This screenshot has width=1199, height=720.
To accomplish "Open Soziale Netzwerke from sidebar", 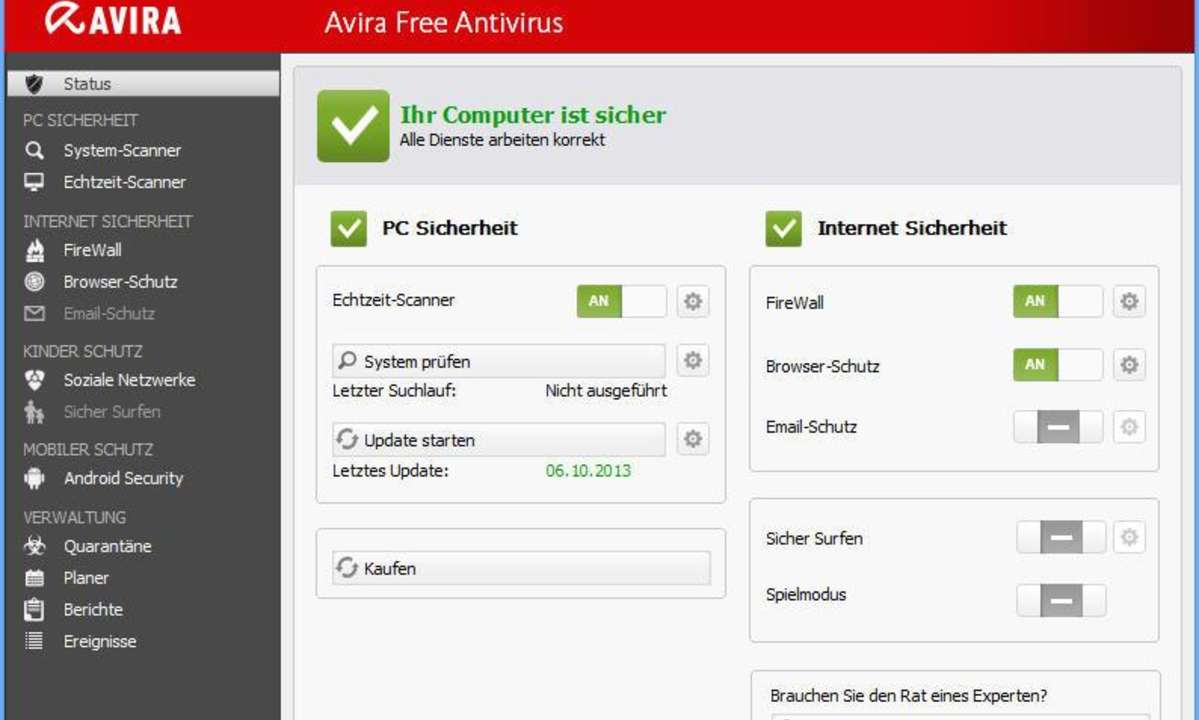I will [x=130, y=380].
